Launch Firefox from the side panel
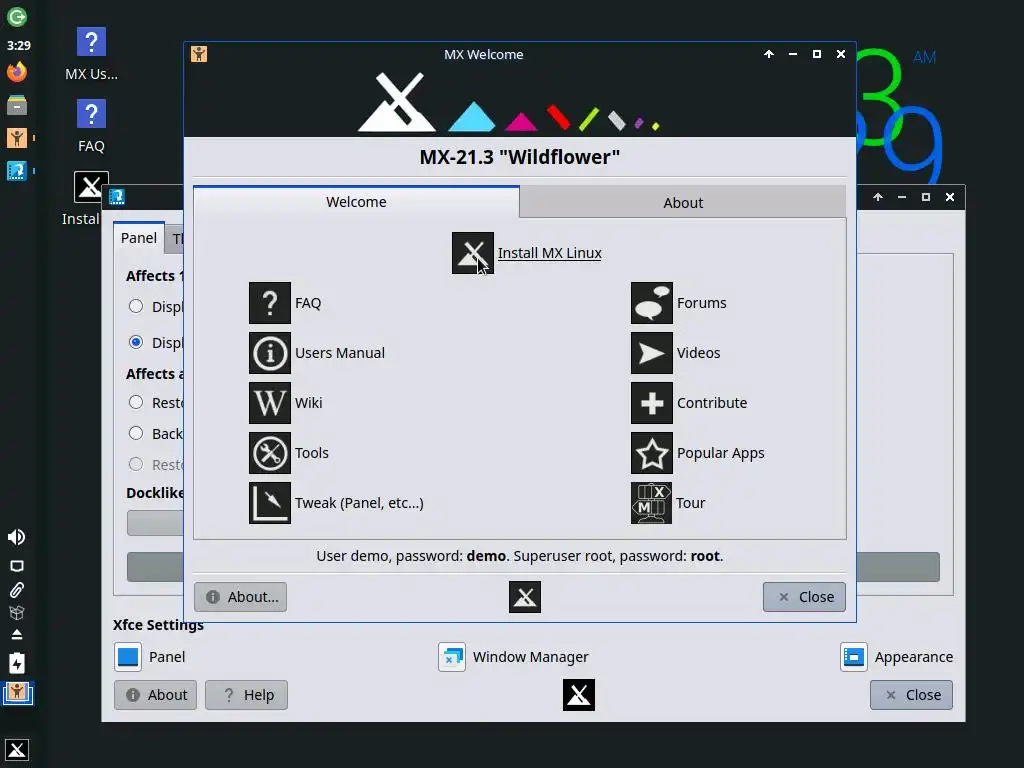Viewport: 1024px width, 768px height. coord(17,72)
